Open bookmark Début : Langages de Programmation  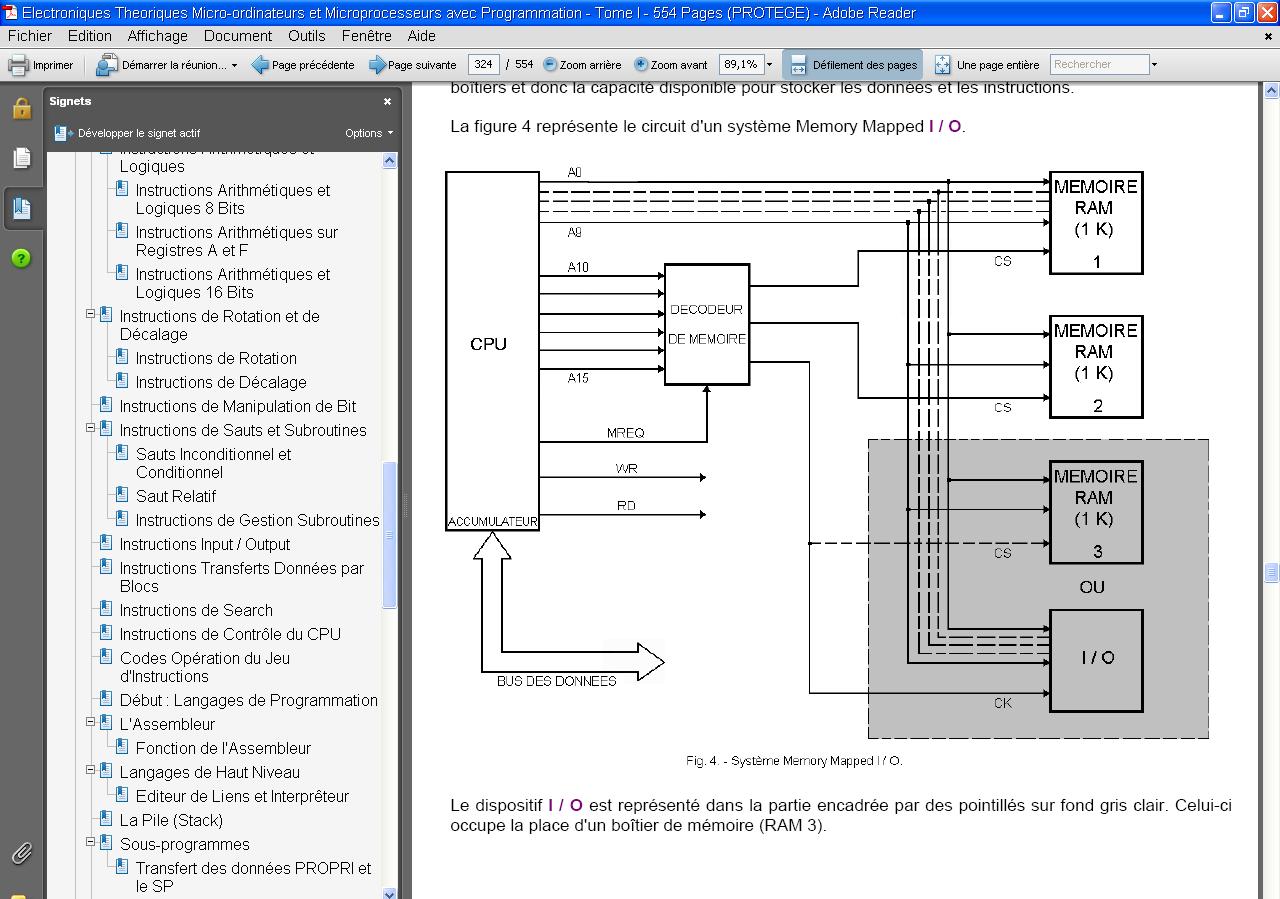[249, 700]
